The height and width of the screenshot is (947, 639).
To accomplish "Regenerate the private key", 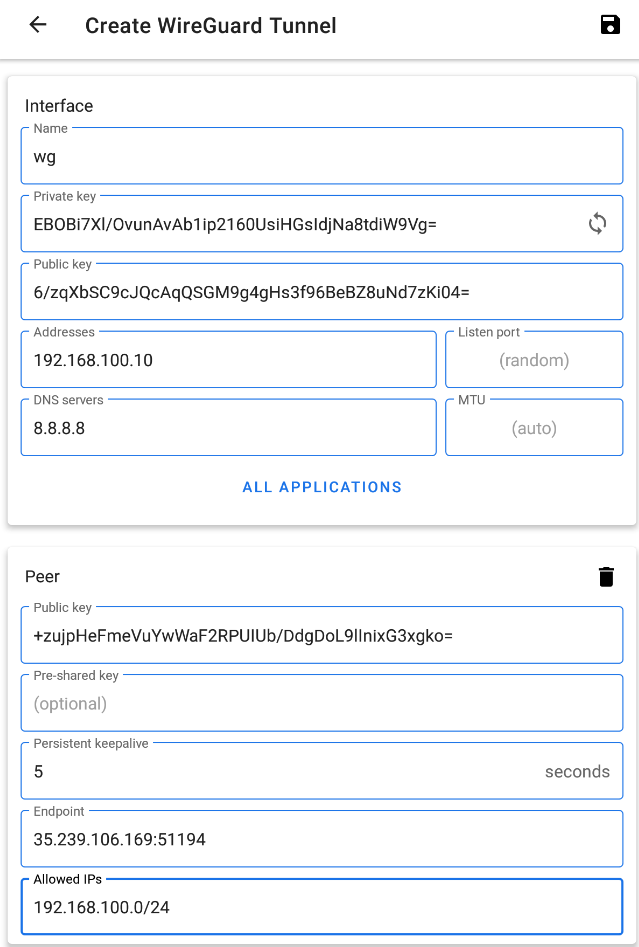I will click(x=597, y=224).
